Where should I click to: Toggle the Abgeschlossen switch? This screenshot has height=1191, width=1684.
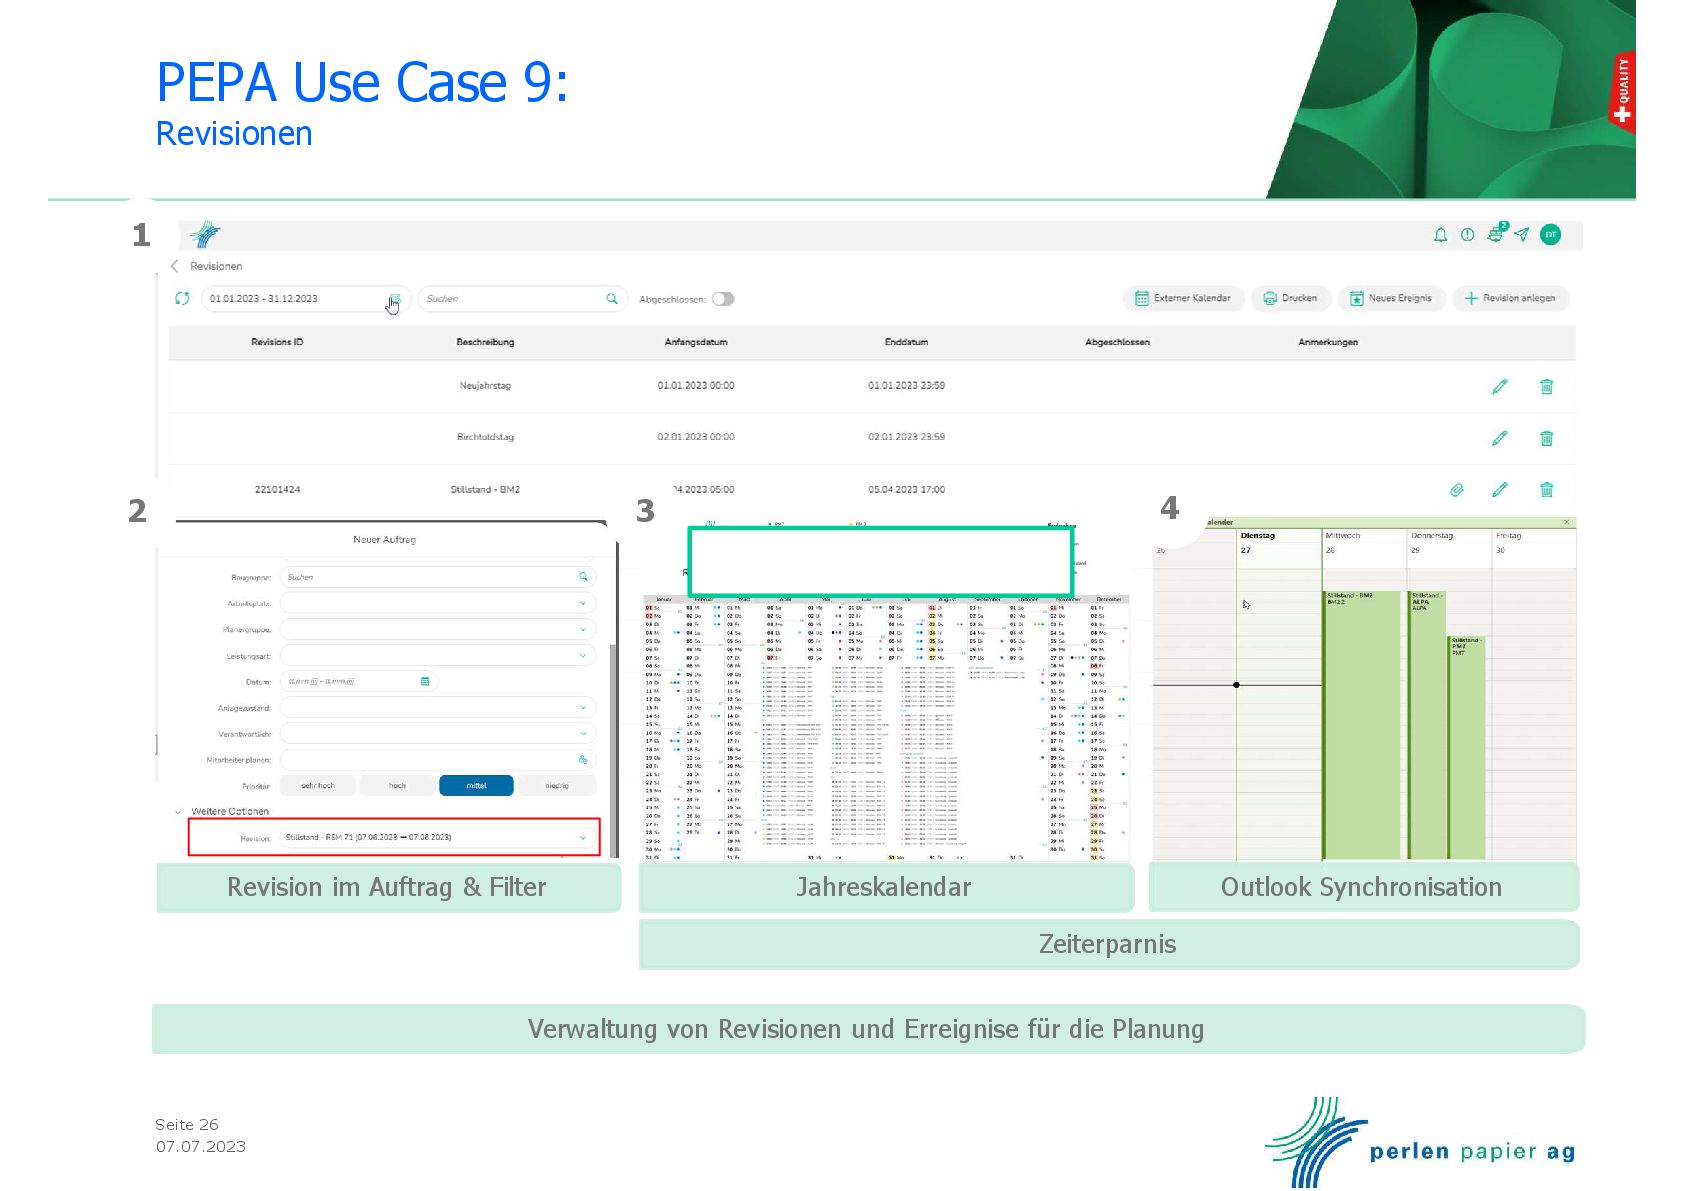723,299
